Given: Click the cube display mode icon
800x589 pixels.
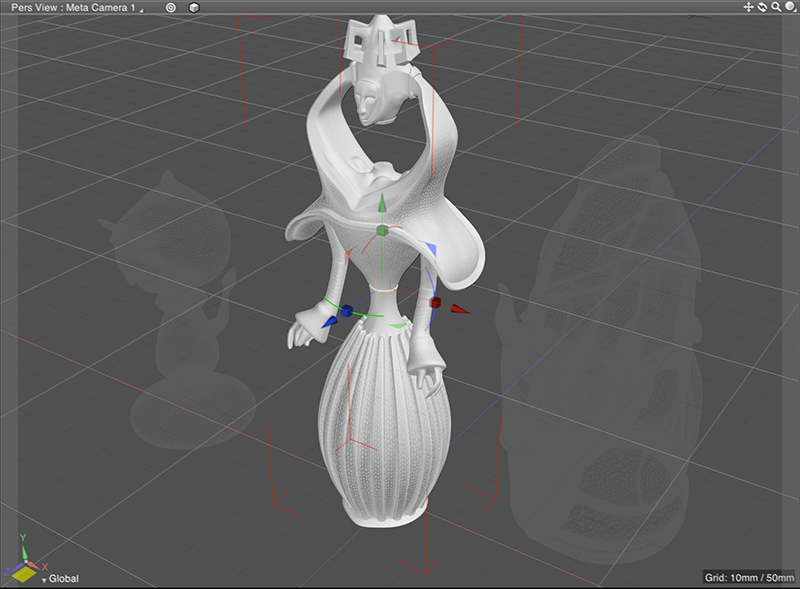Looking at the screenshot, I should pyautogui.click(x=194, y=8).
